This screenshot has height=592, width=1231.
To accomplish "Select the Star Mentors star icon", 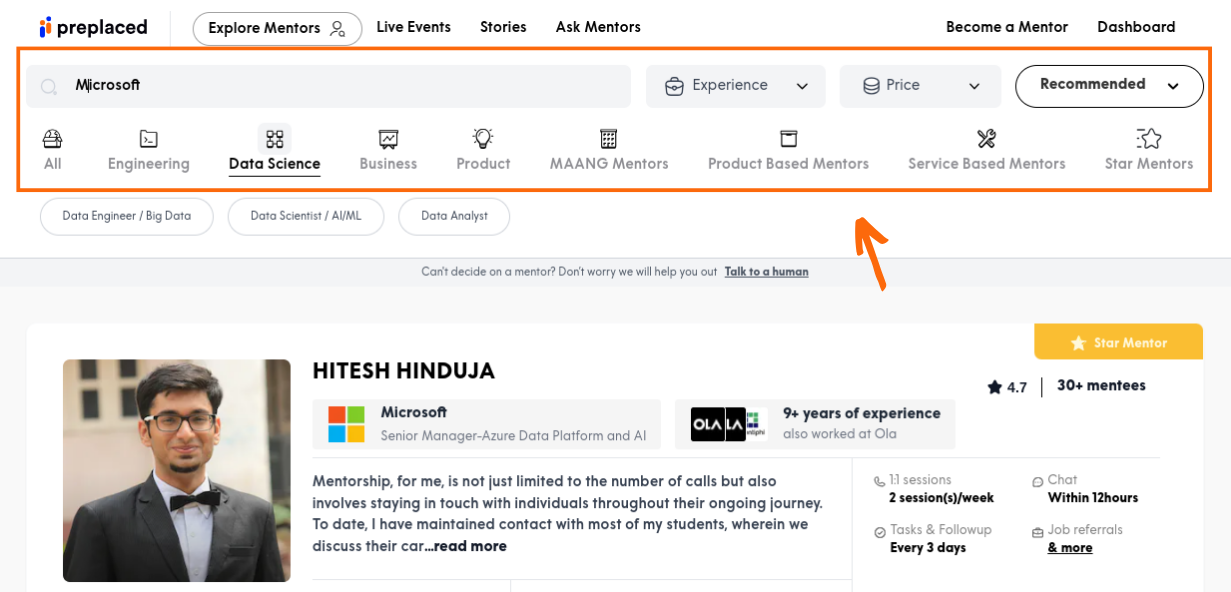I will click(1148, 138).
